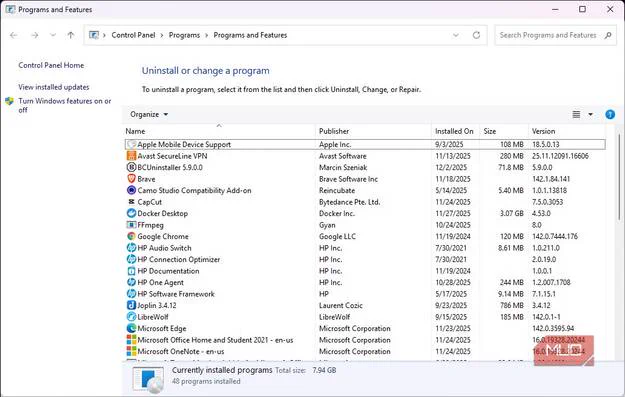Open Turn Windows features on or off
Image resolution: width=625 pixels, height=397 pixels.
click(65, 105)
